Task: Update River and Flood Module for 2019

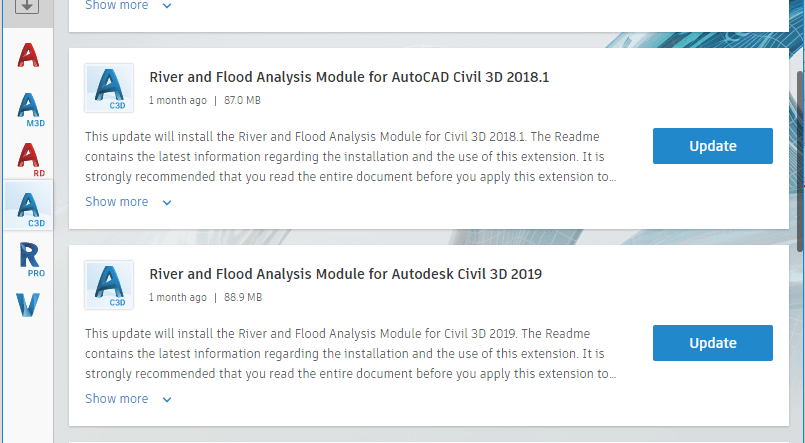Action: (x=712, y=343)
